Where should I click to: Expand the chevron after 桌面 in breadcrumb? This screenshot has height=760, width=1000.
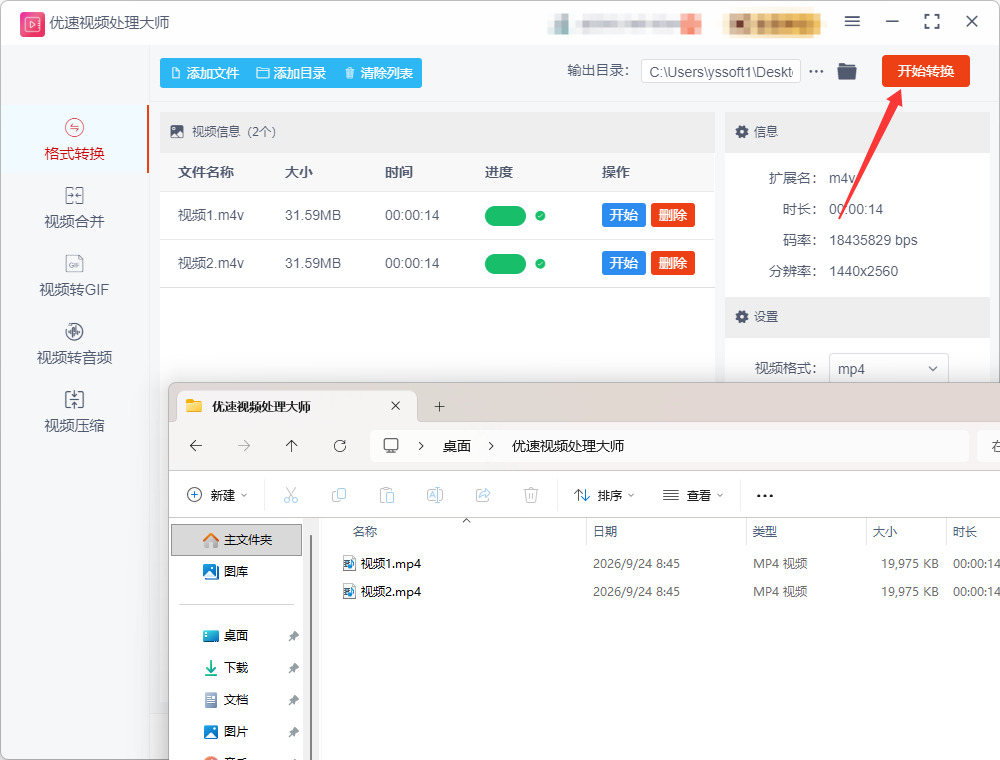tap(491, 446)
